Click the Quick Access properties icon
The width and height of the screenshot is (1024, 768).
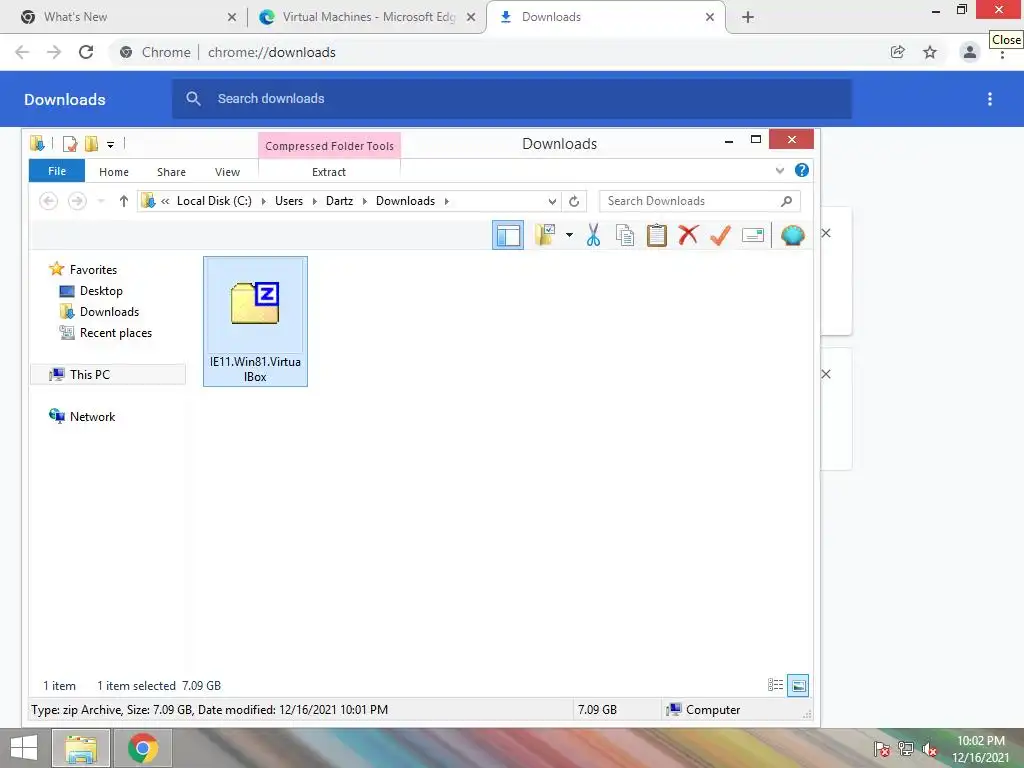70,144
